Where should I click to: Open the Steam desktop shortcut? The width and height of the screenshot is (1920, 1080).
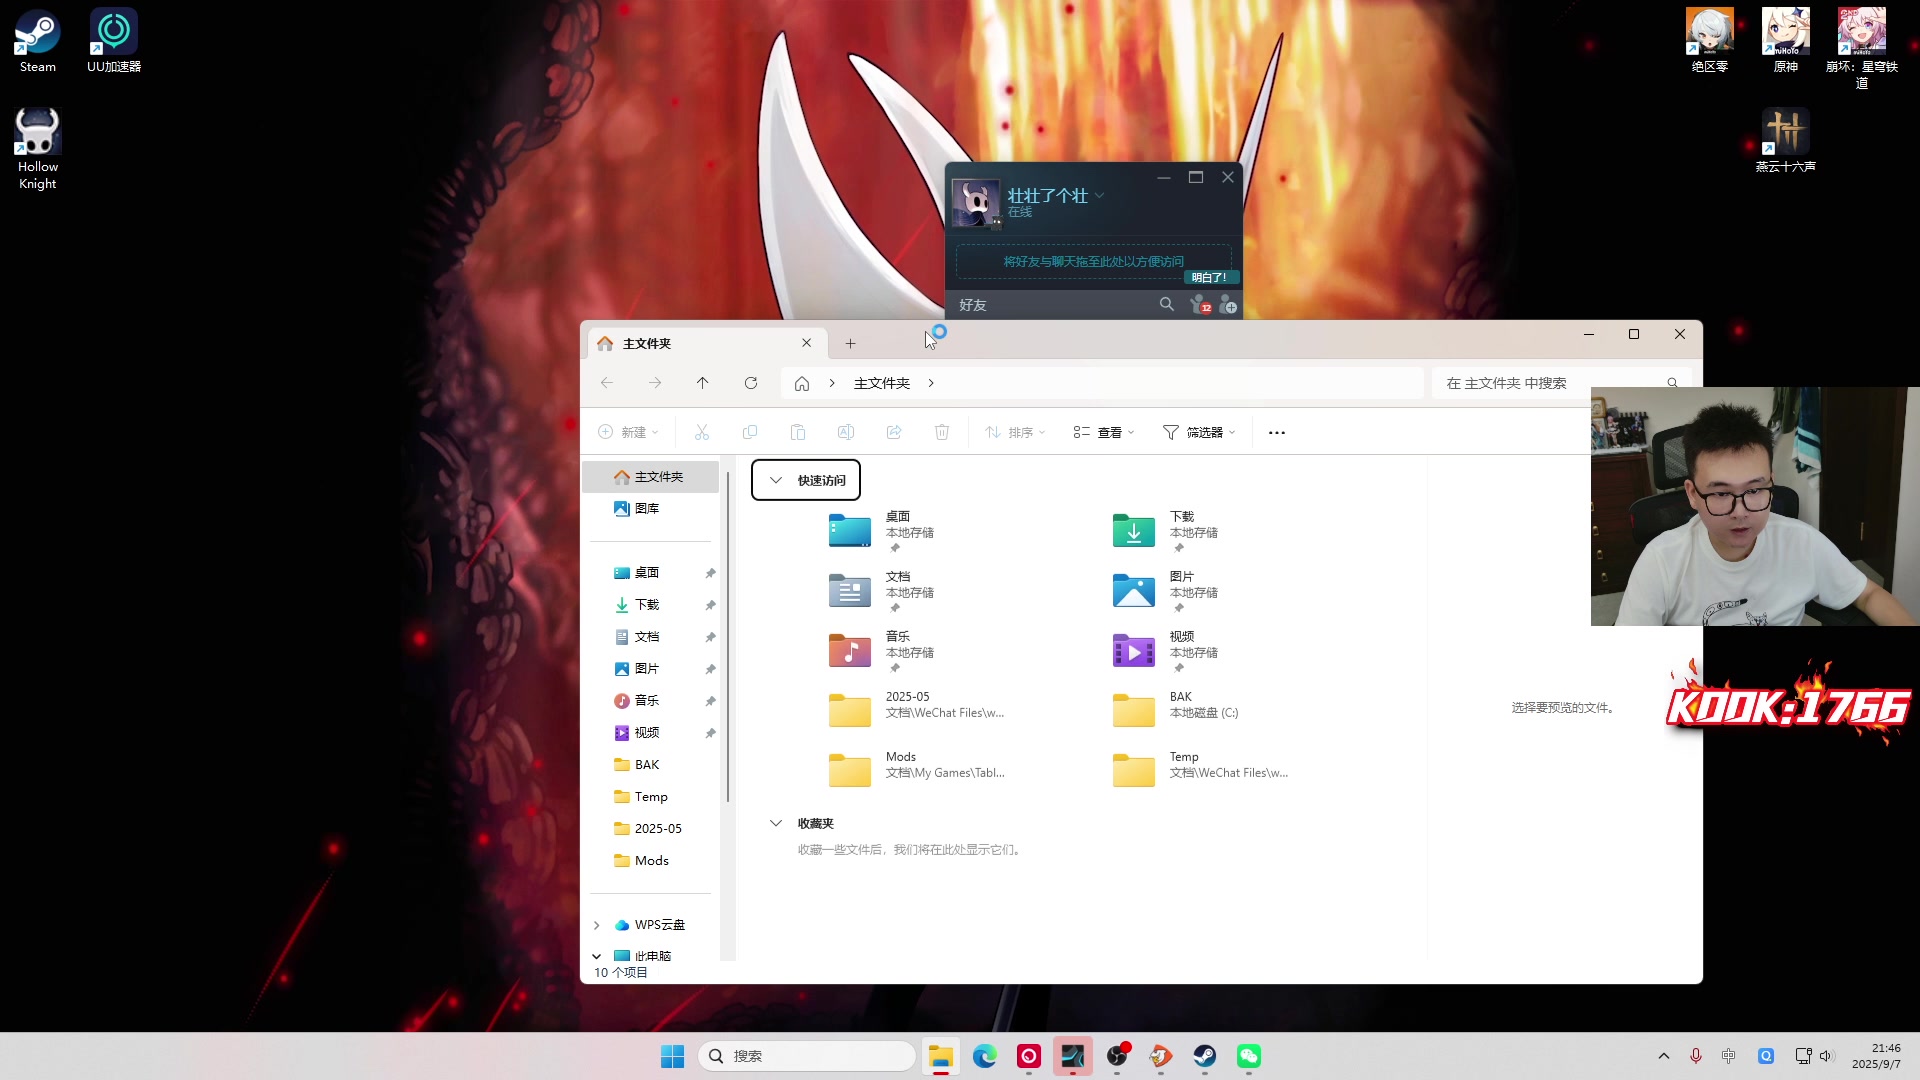point(37,41)
